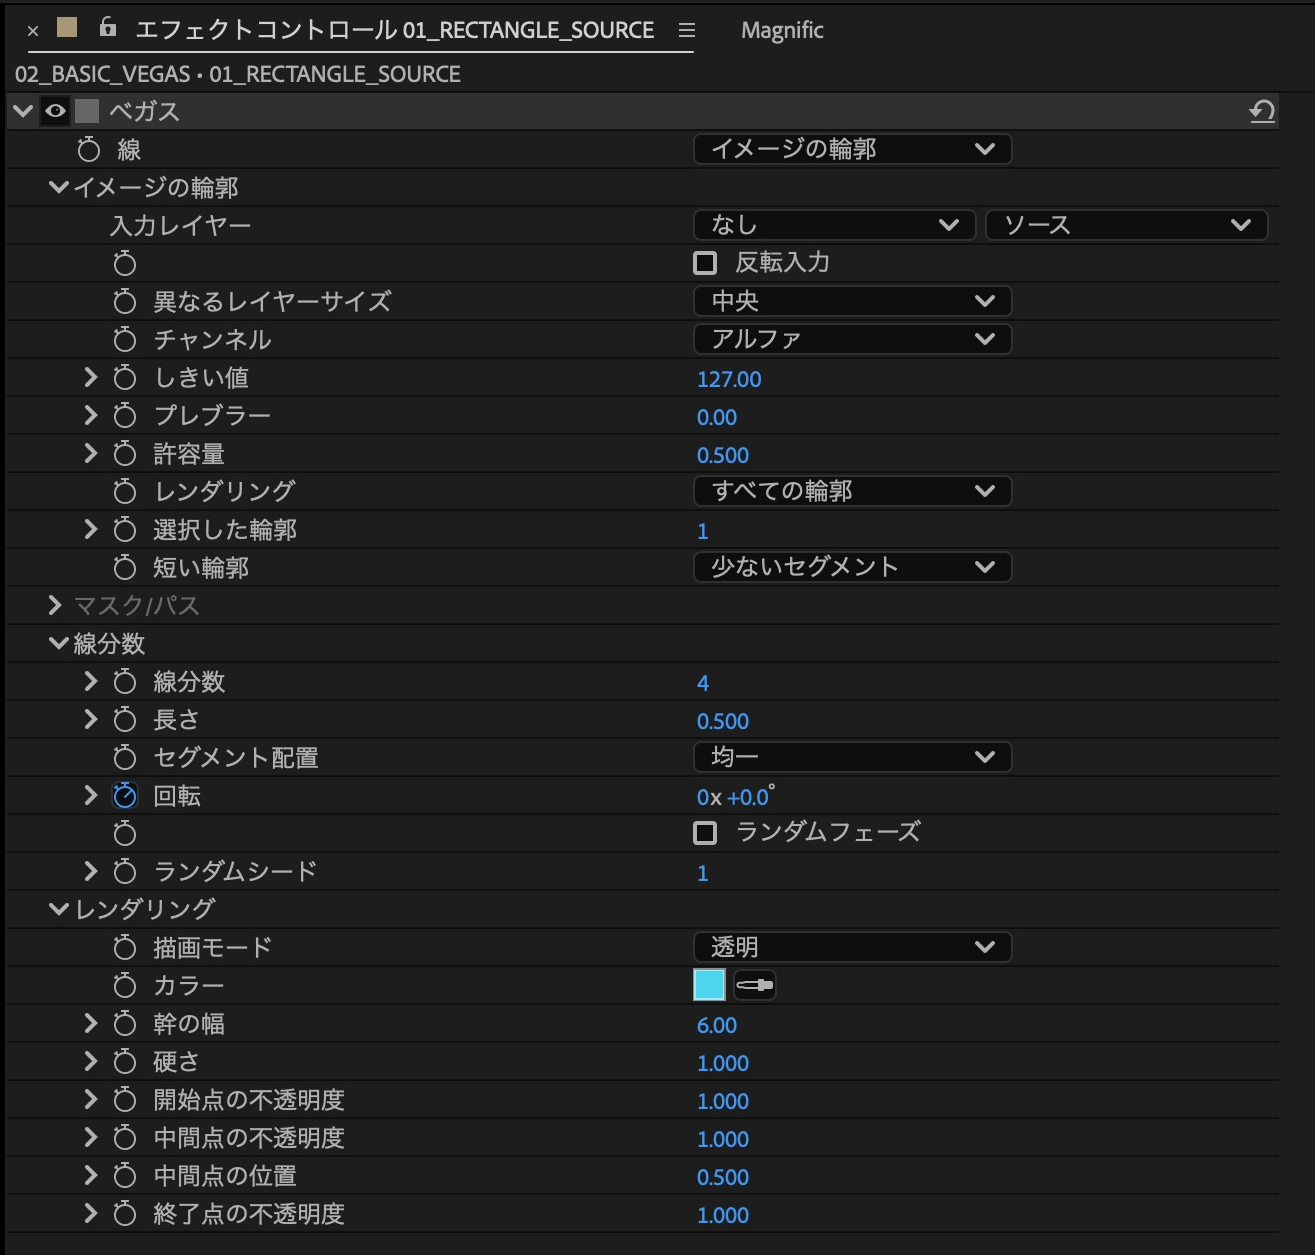Open the 描画モード 透明 dropdown

pos(852,947)
